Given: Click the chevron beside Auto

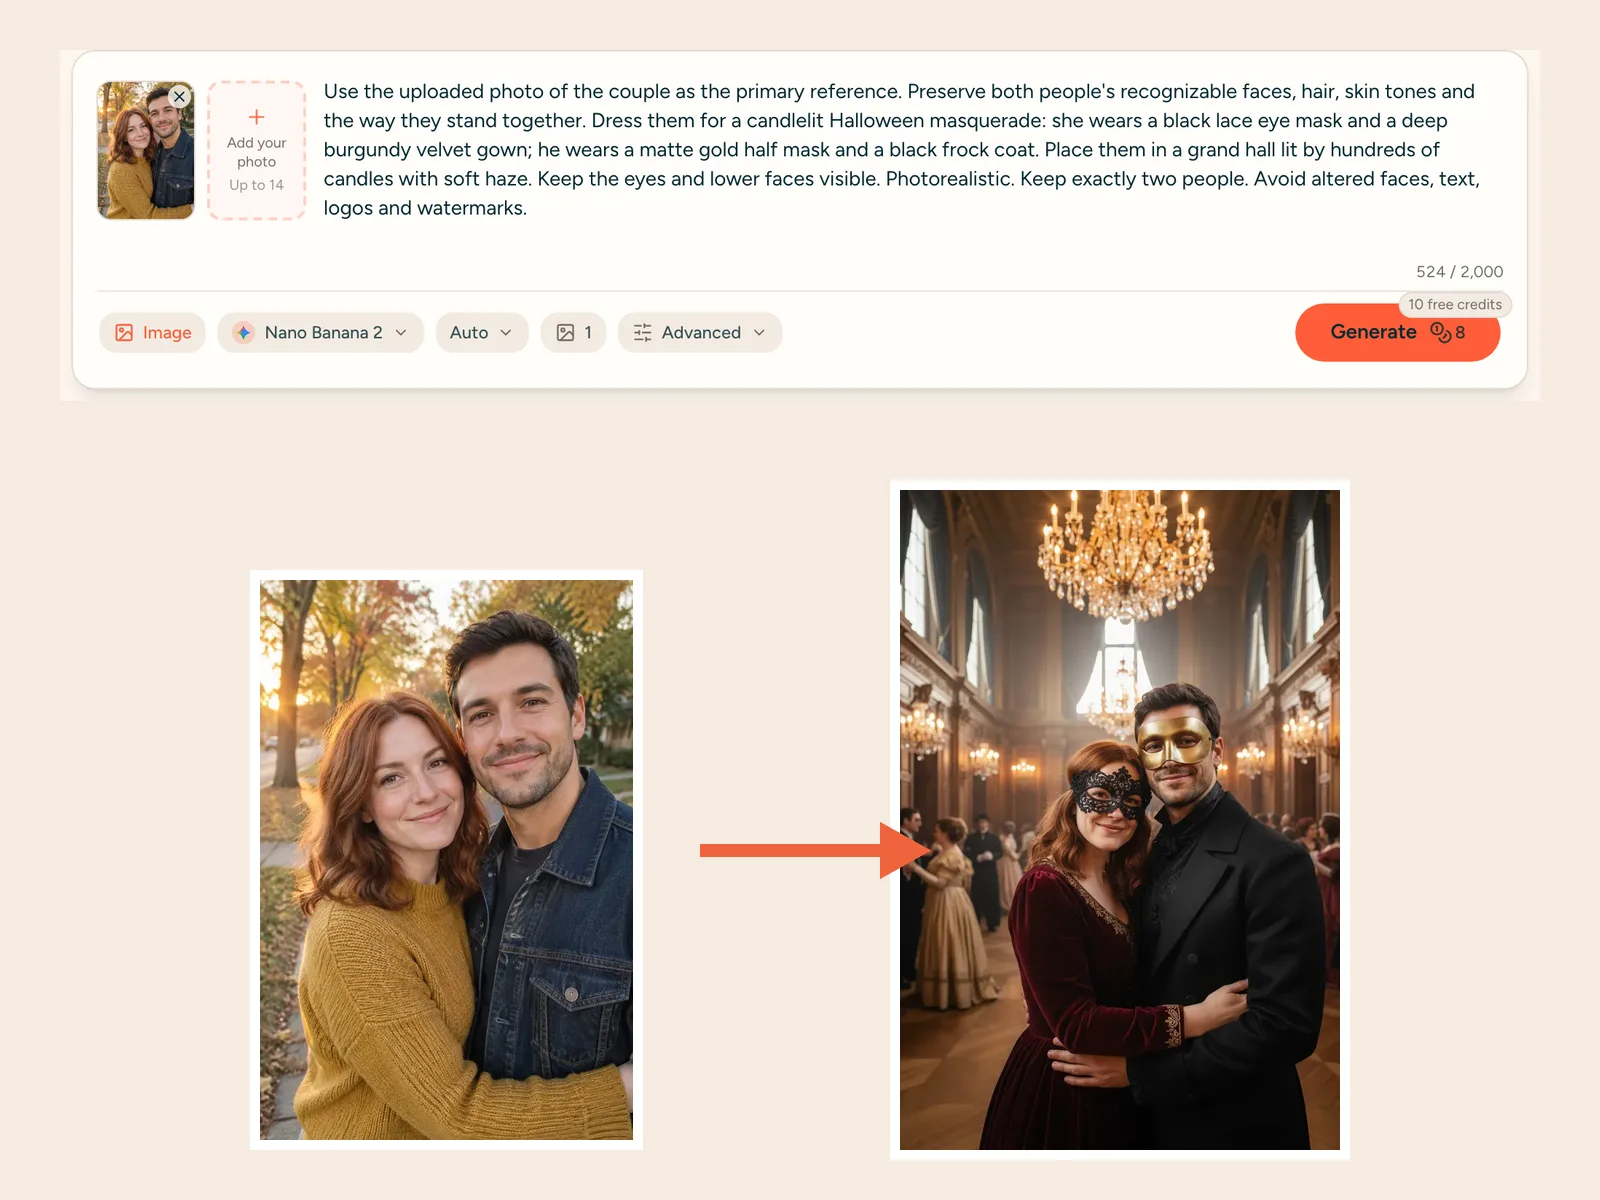Looking at the screenshot, I should tap(506, 333).
